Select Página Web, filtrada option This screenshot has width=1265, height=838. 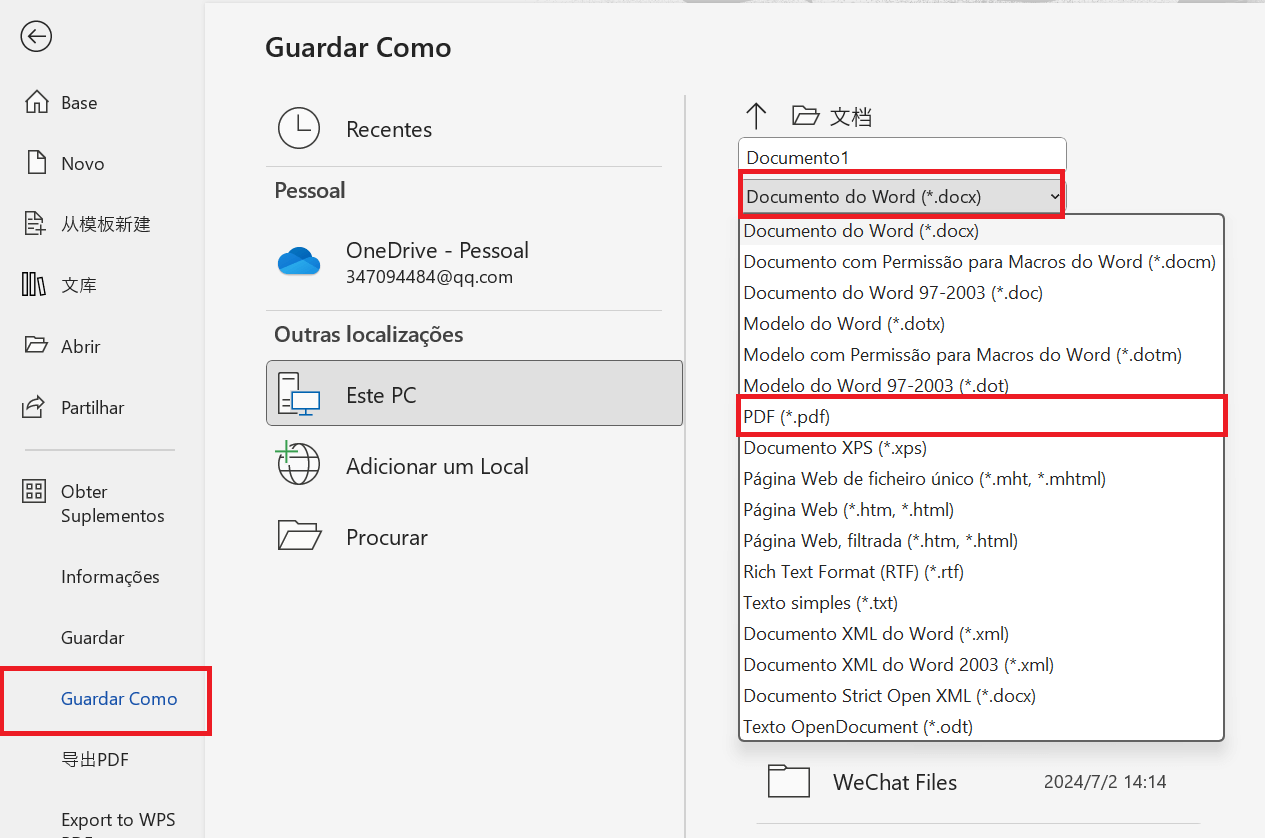tap(981, 541)
